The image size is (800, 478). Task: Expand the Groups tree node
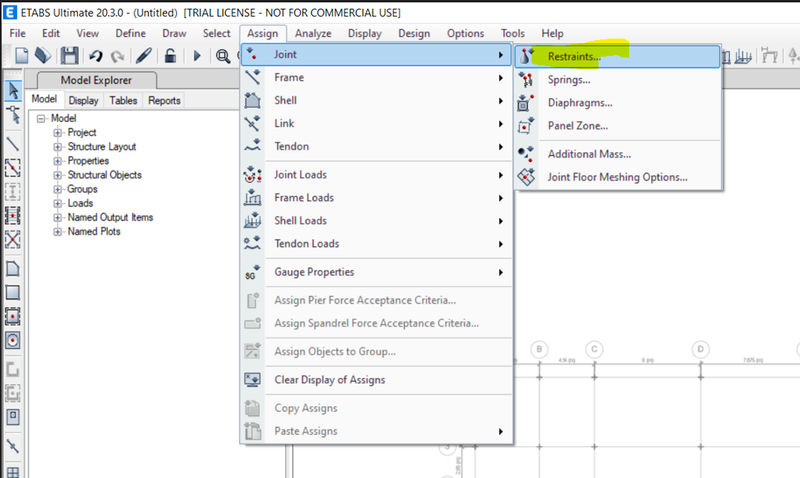coord(58,189)
